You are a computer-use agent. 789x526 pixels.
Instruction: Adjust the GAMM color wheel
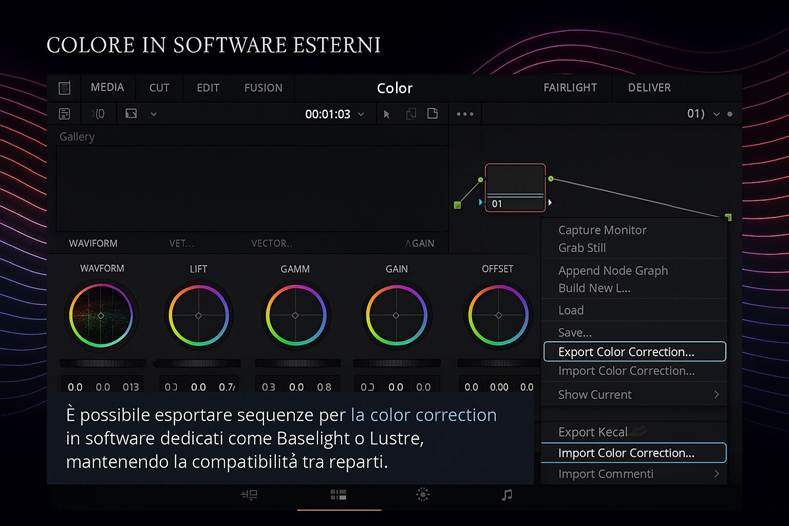295,316
